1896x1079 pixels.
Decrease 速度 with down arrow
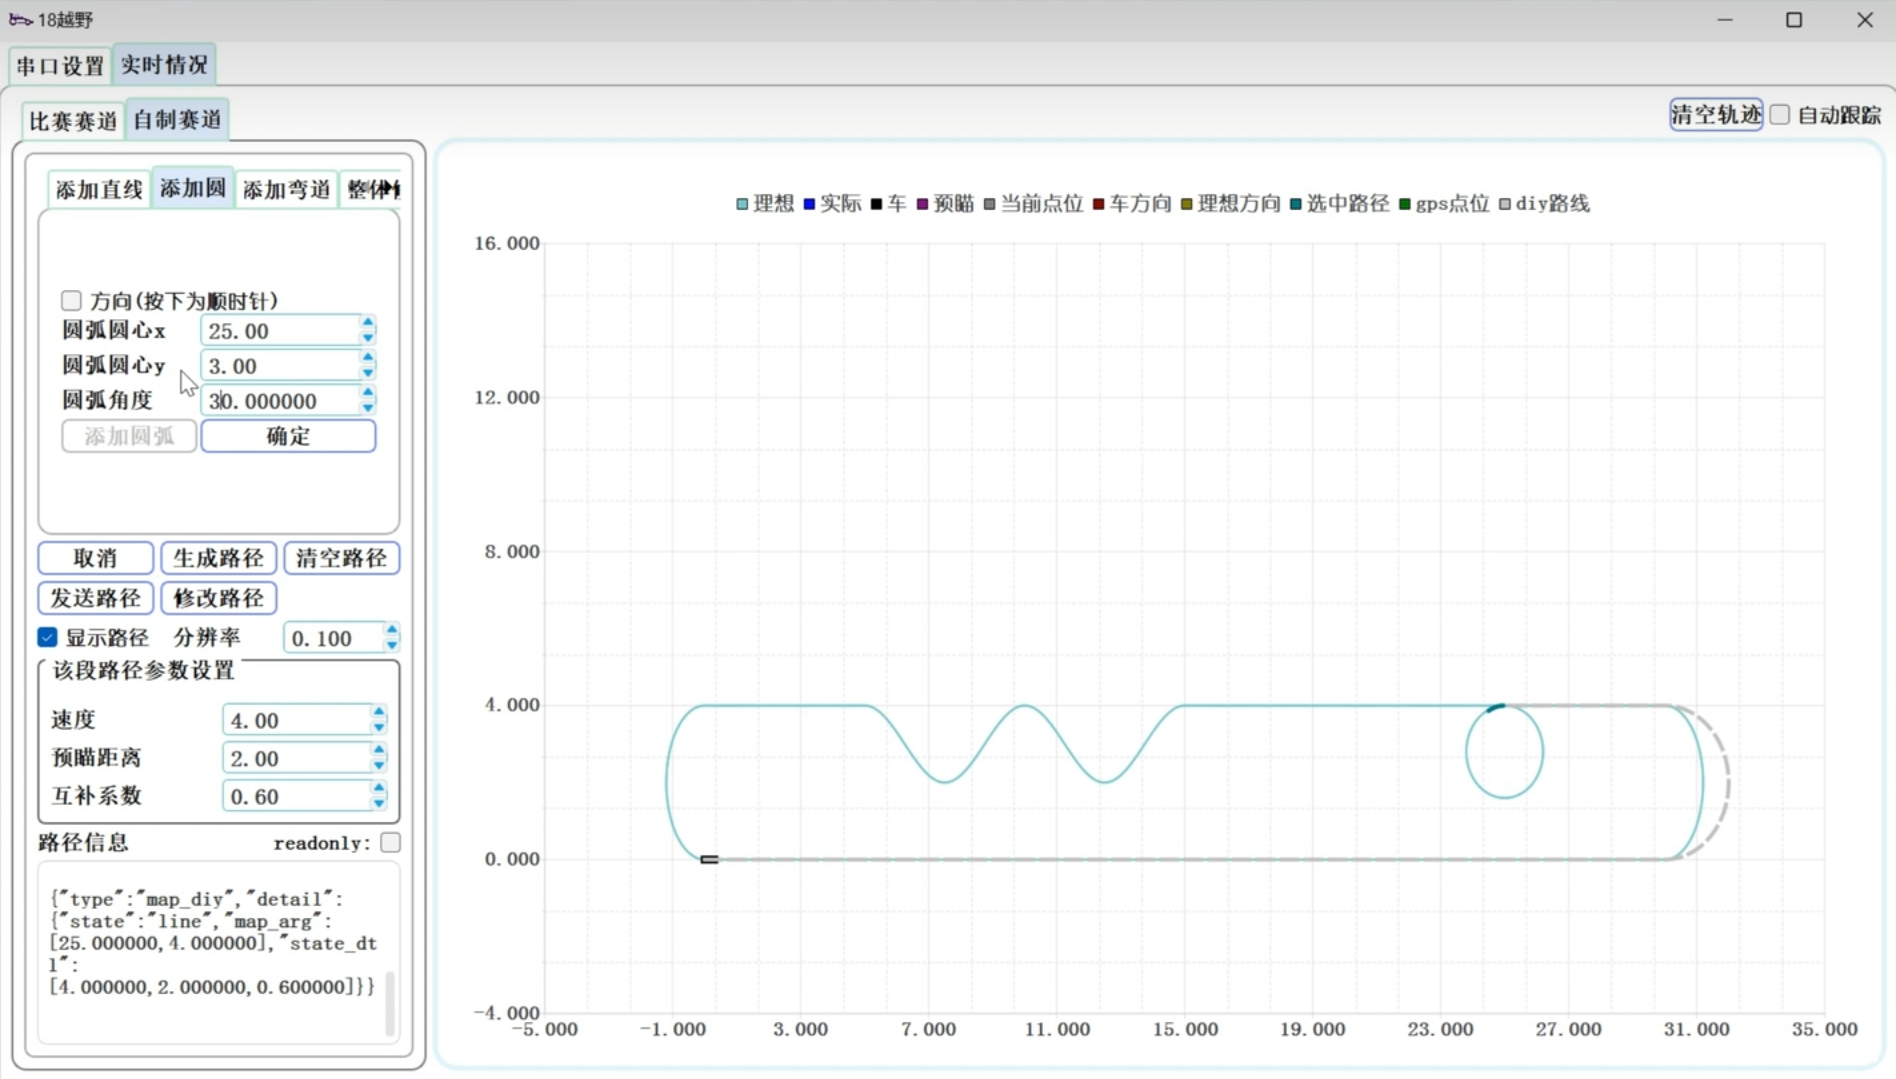[379, 727]
